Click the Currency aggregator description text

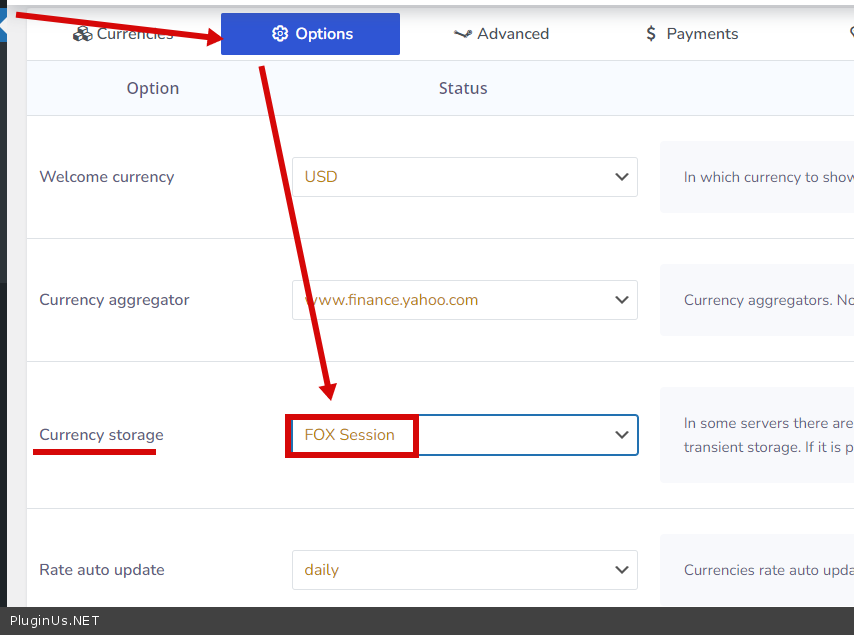(767, 300)
